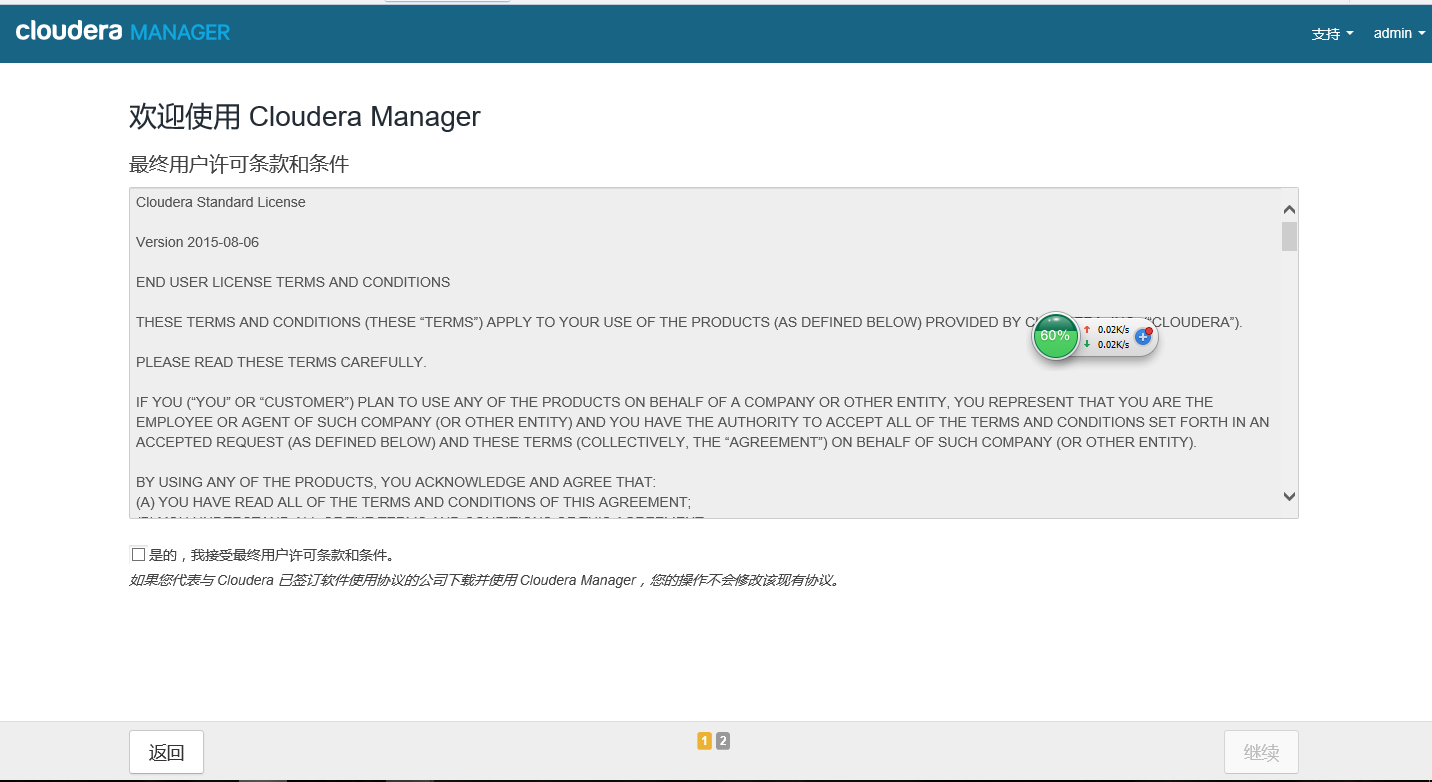Image resolution: width=1432 pixels, height=782 pixels.
Task: Click 'PLEASE READ THESE TERMS CAREFULLY.' line
Action: click(281, 362)
